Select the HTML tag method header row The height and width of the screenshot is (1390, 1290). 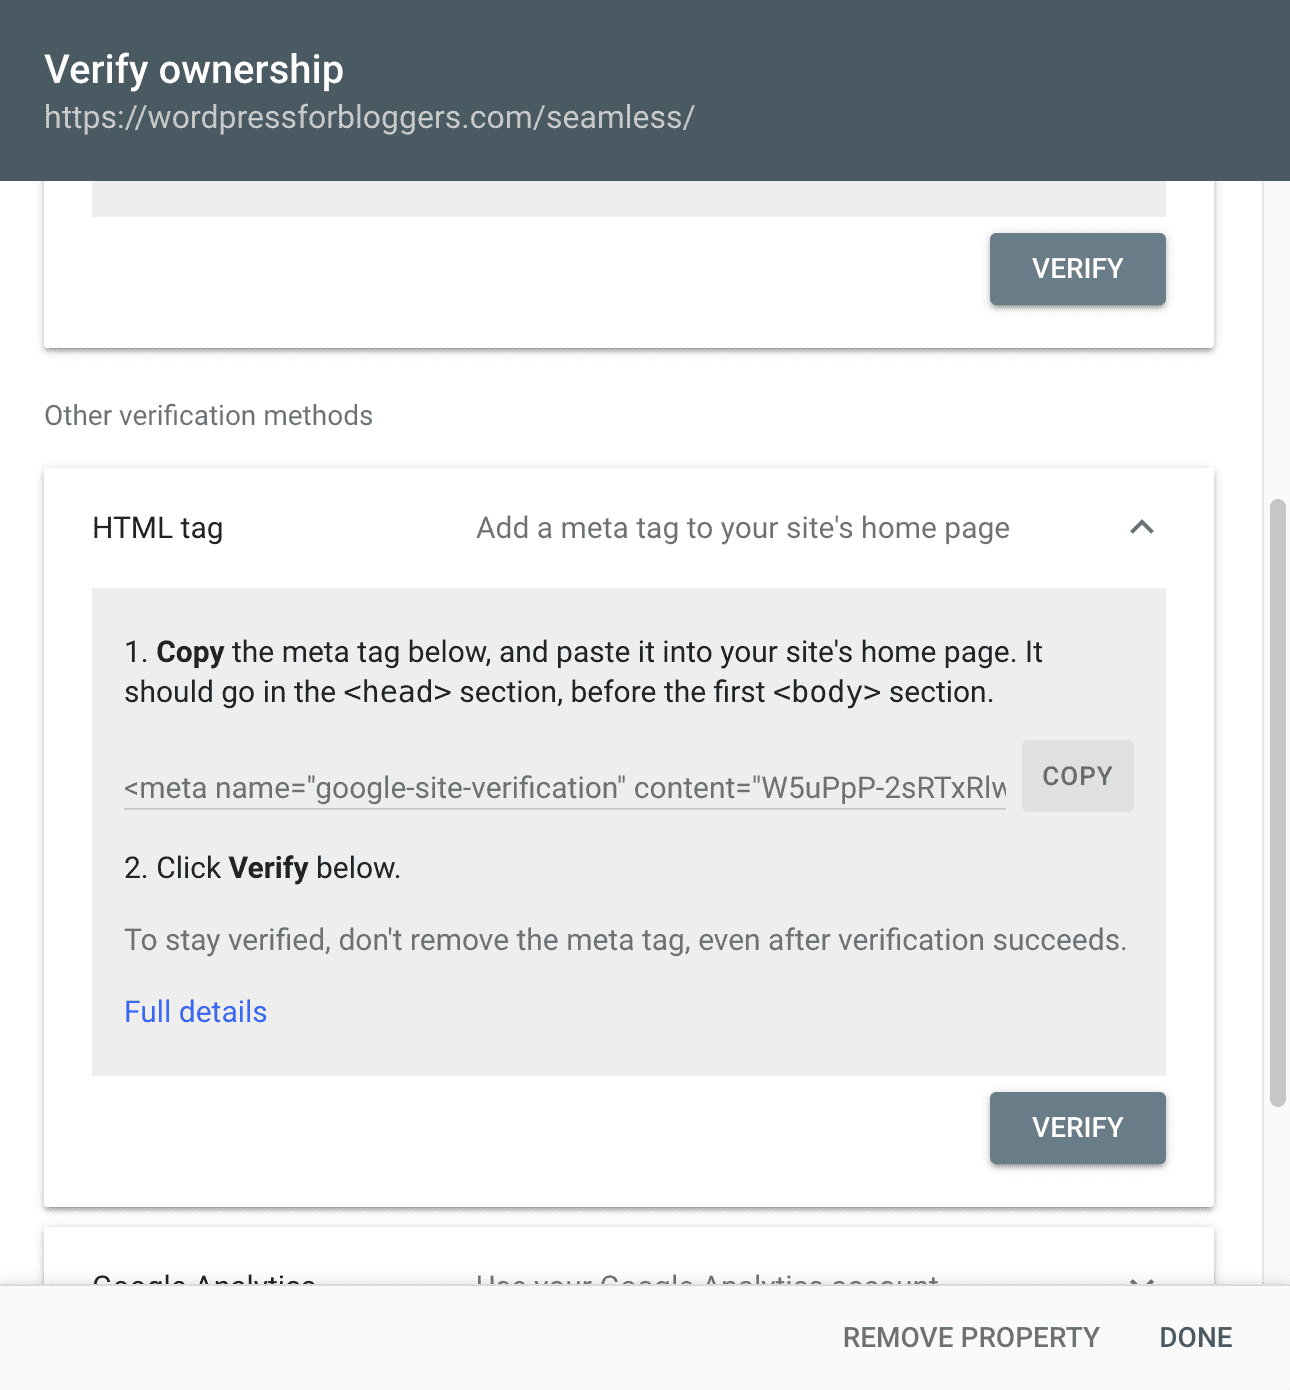point(620,528)
